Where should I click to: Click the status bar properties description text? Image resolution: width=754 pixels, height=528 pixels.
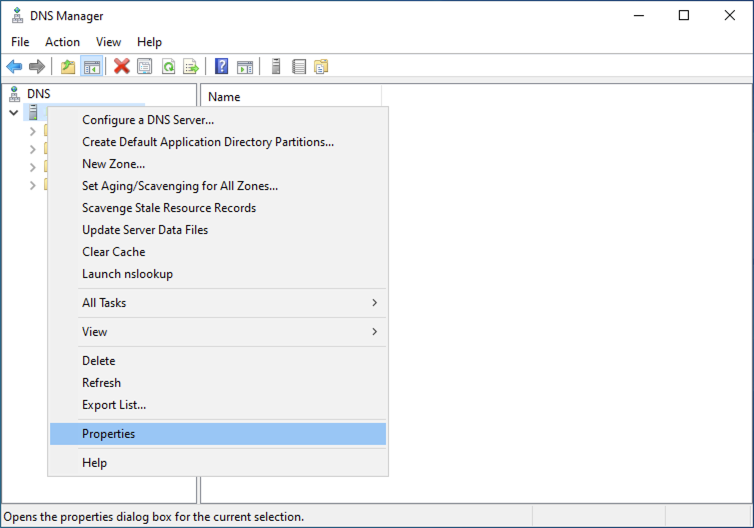(x=154, y=517)
